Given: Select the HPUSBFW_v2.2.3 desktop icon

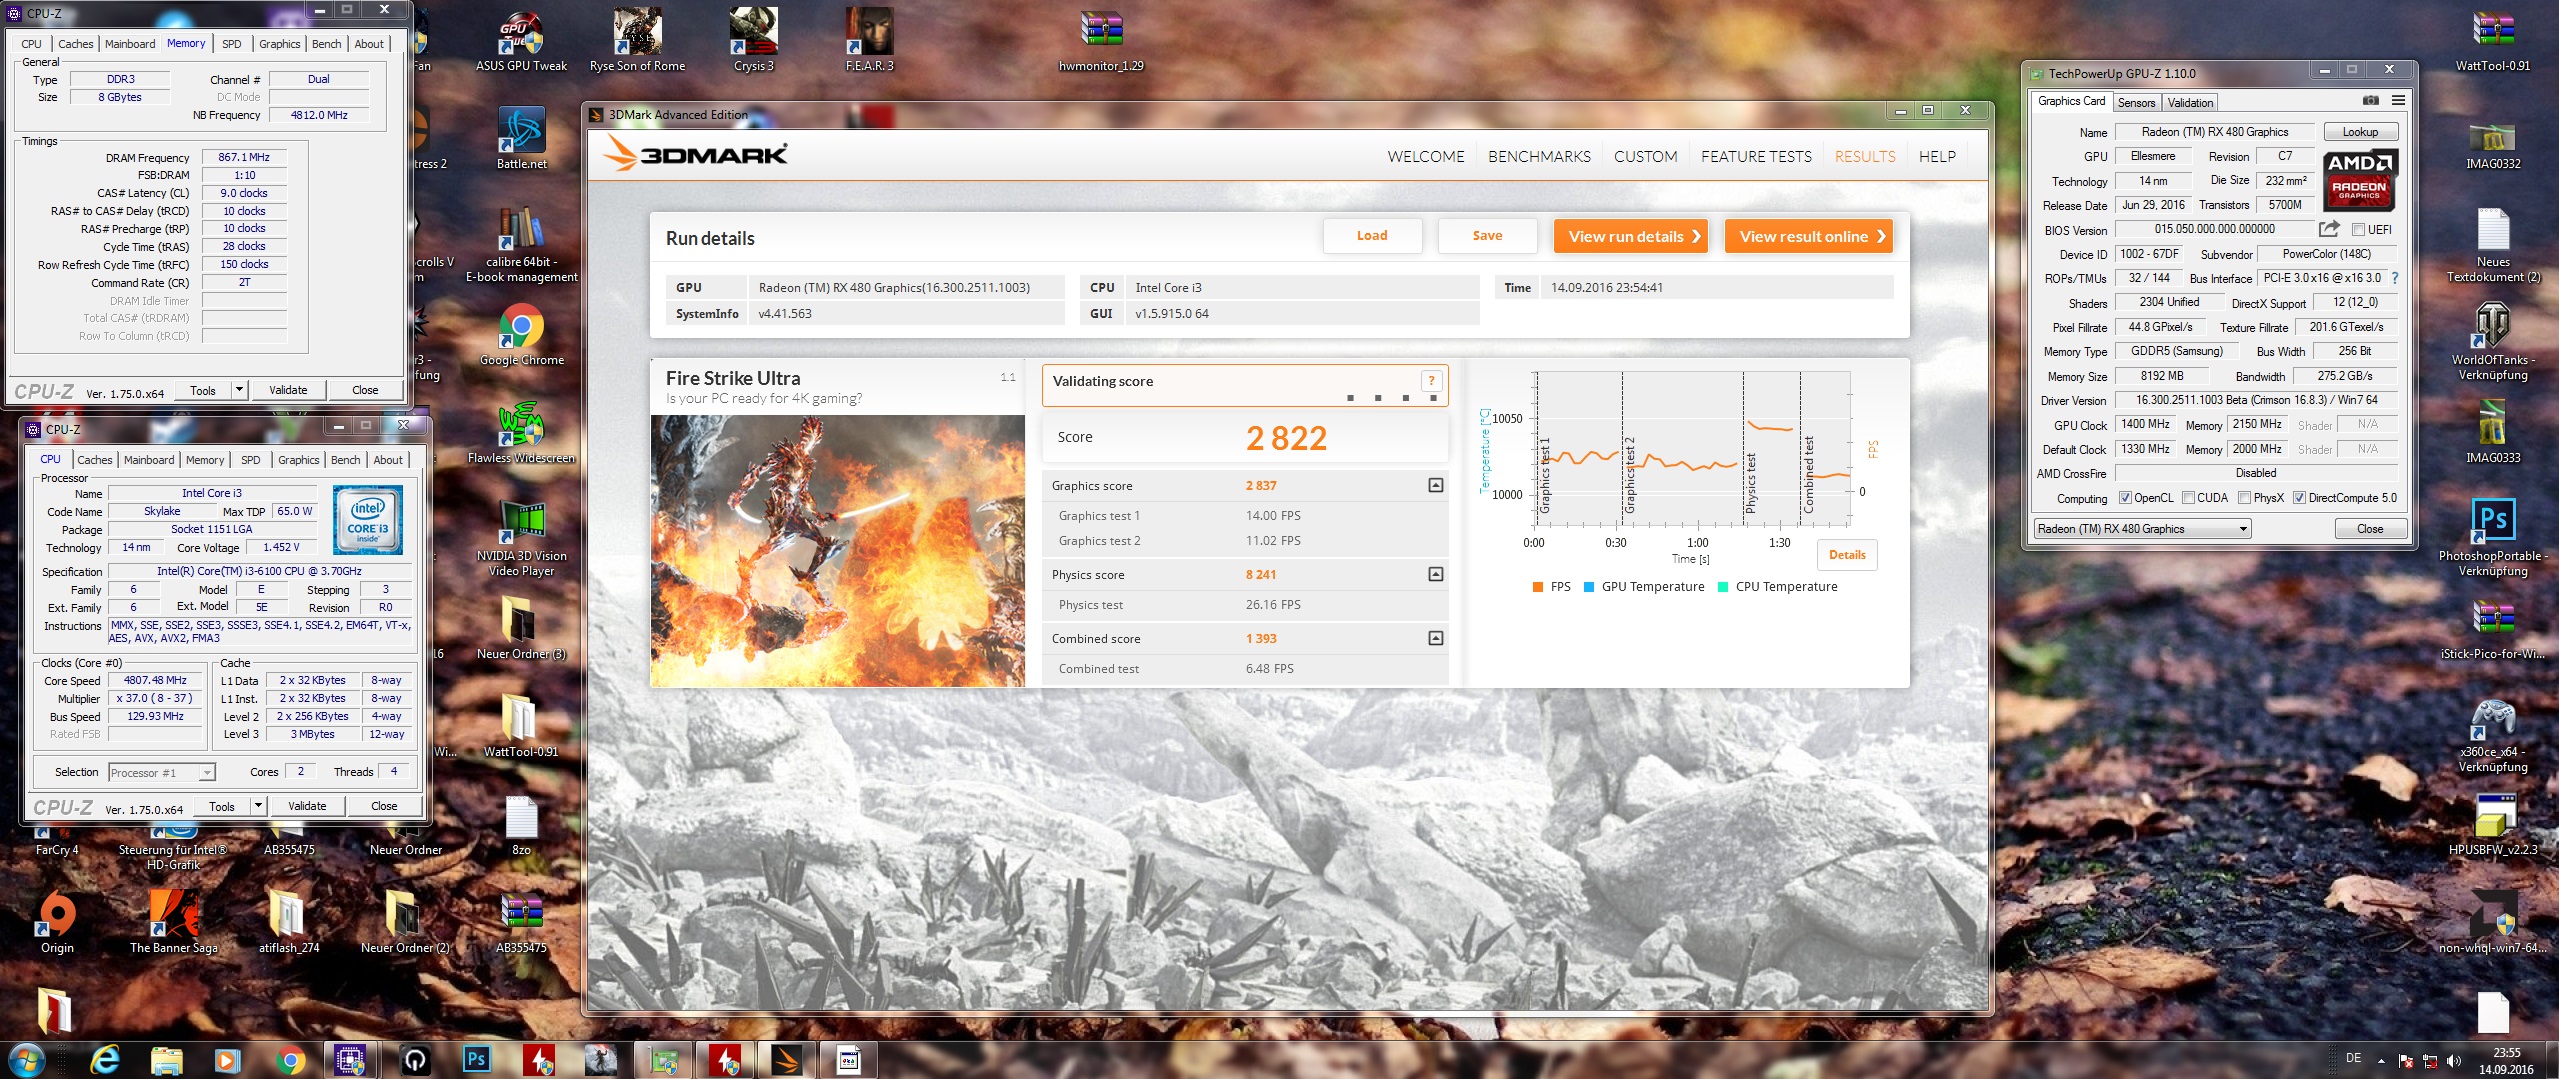Looking at the screenshot, I should pos(2492,825).
